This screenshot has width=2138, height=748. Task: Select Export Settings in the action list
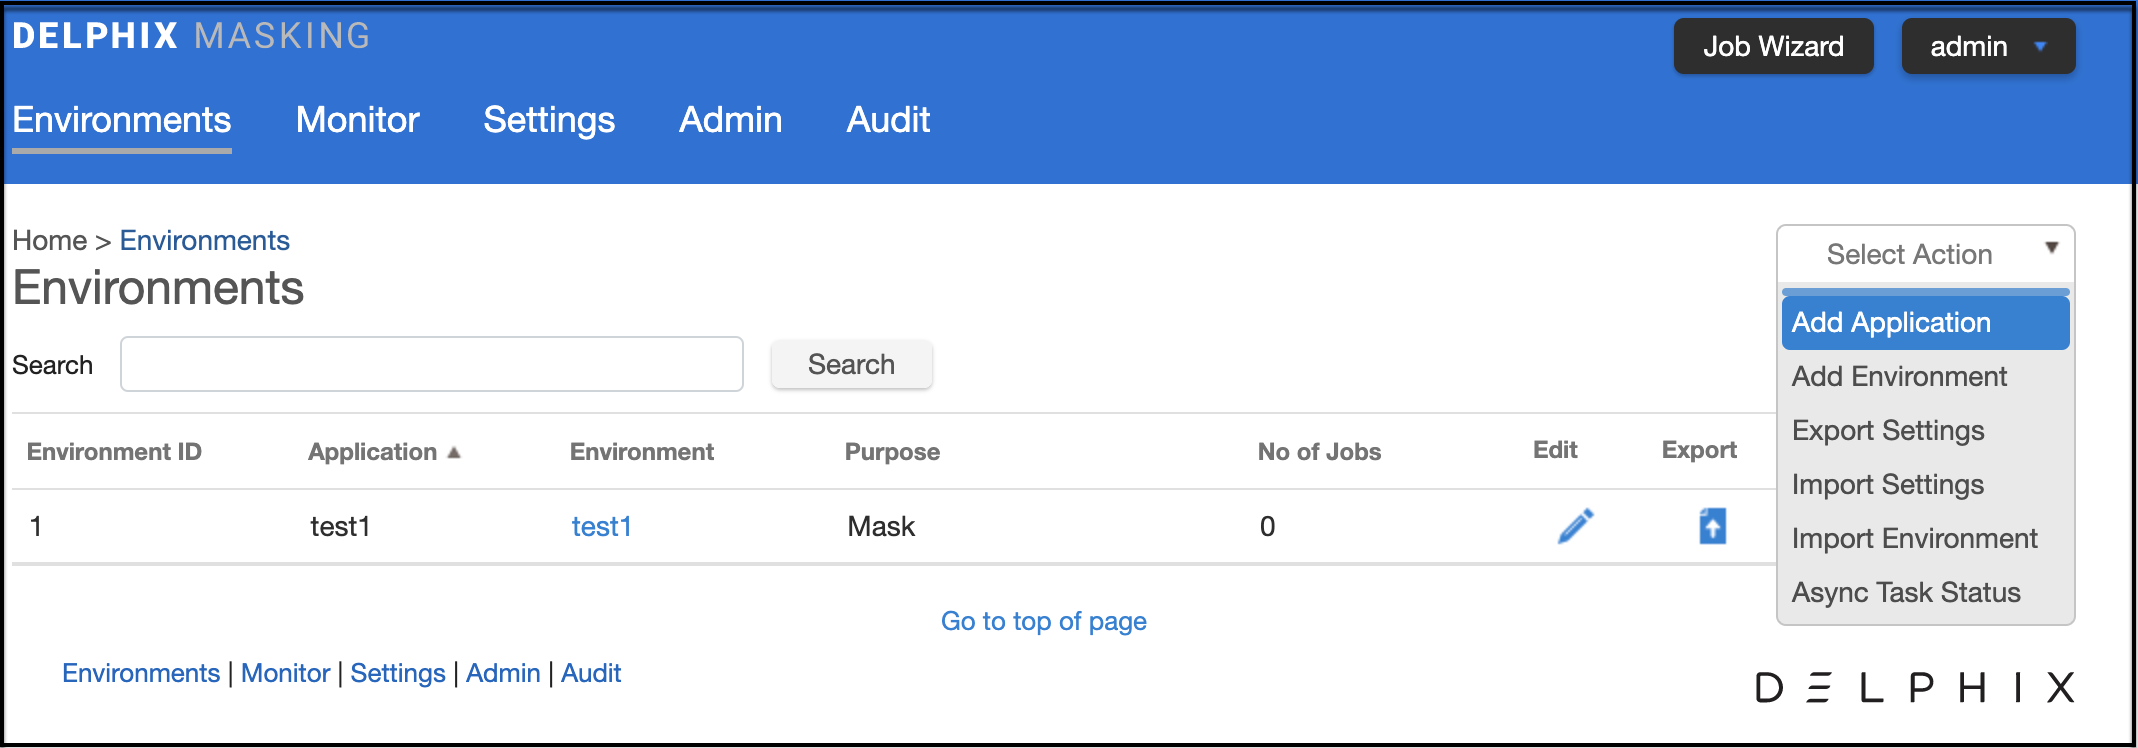click(x=1888, y=431)
